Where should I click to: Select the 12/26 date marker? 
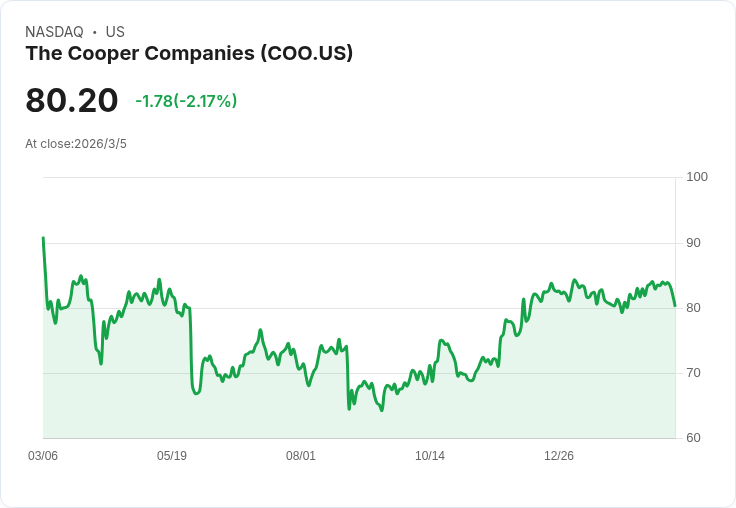pyautogui.click(x=559, y=456)
